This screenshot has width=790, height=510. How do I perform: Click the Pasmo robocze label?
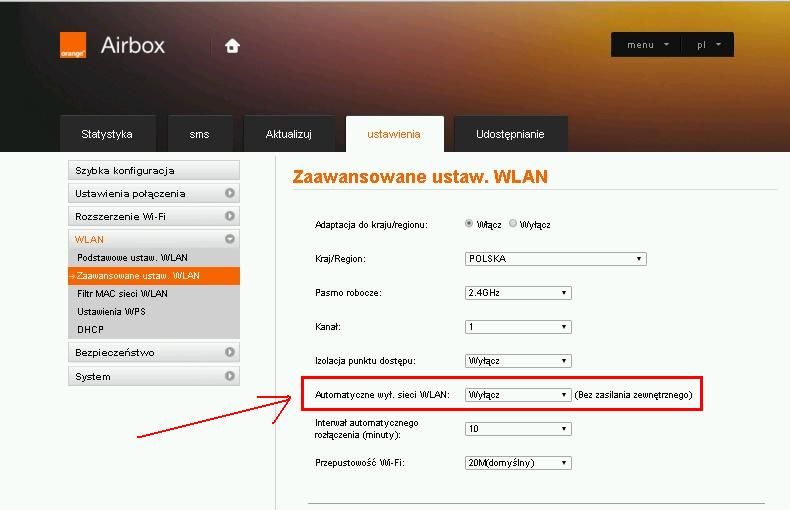[348, 293]
